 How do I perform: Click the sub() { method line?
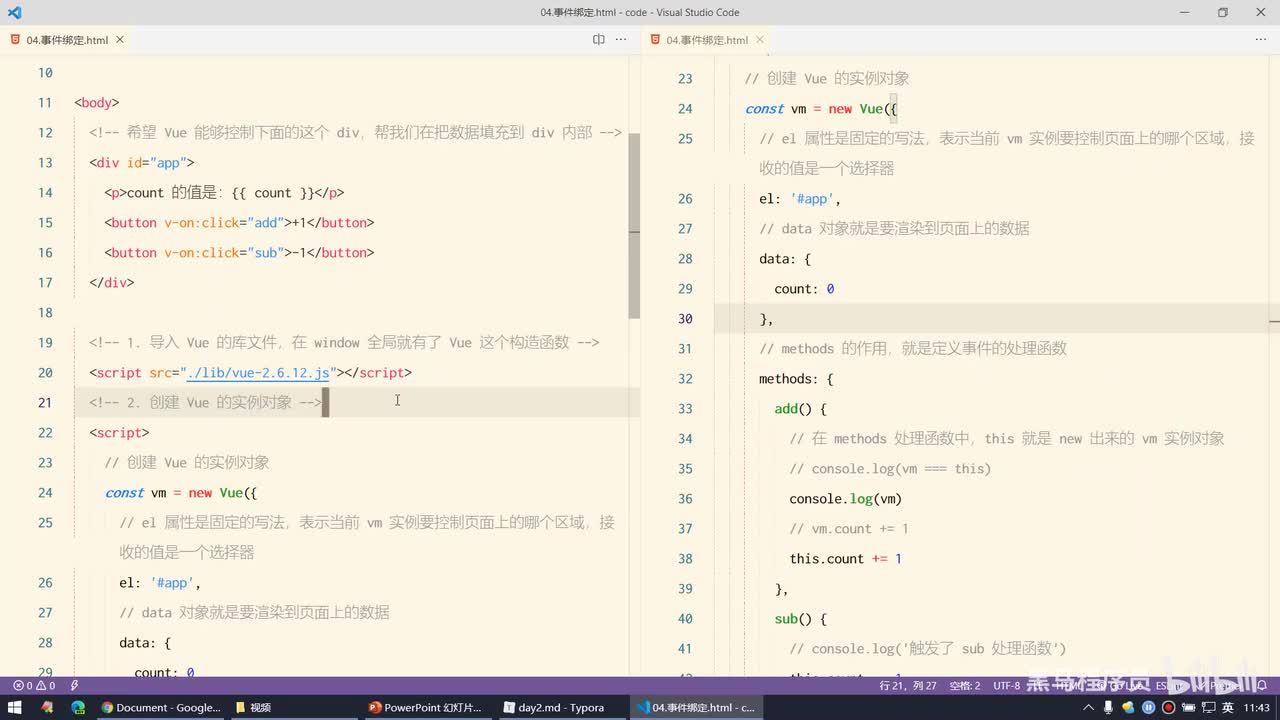coord(800,618)
